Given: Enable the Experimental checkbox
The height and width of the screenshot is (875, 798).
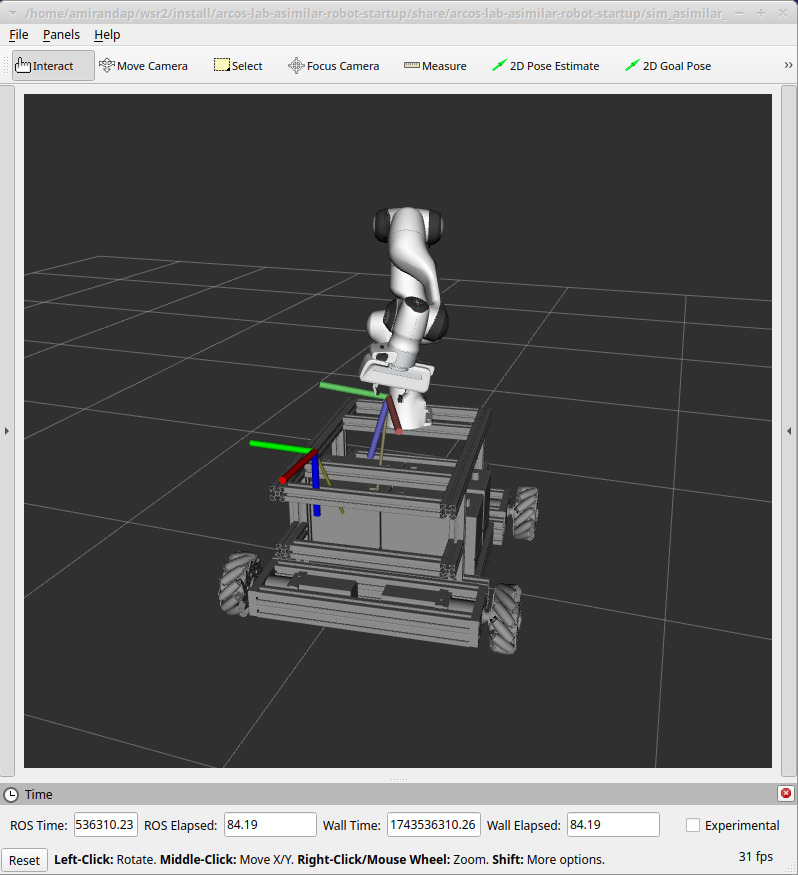Looking at the screenshot, I should click(693, 825).
